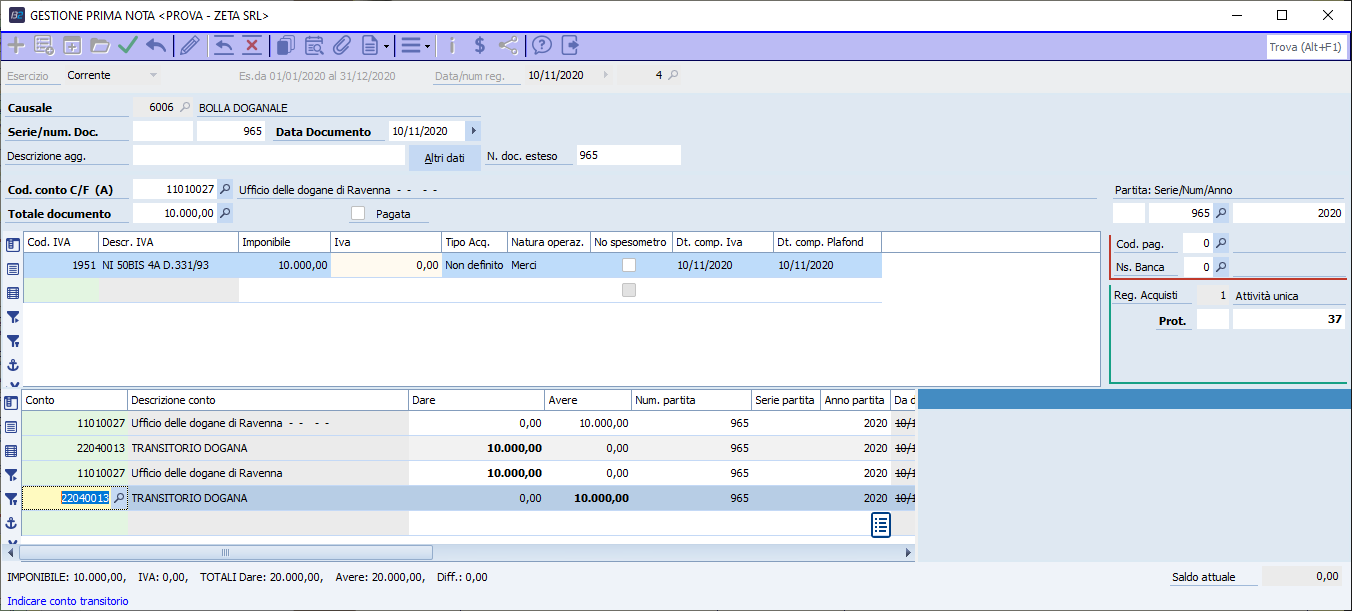Click the help question mark icon

click(x=542, y=45)
